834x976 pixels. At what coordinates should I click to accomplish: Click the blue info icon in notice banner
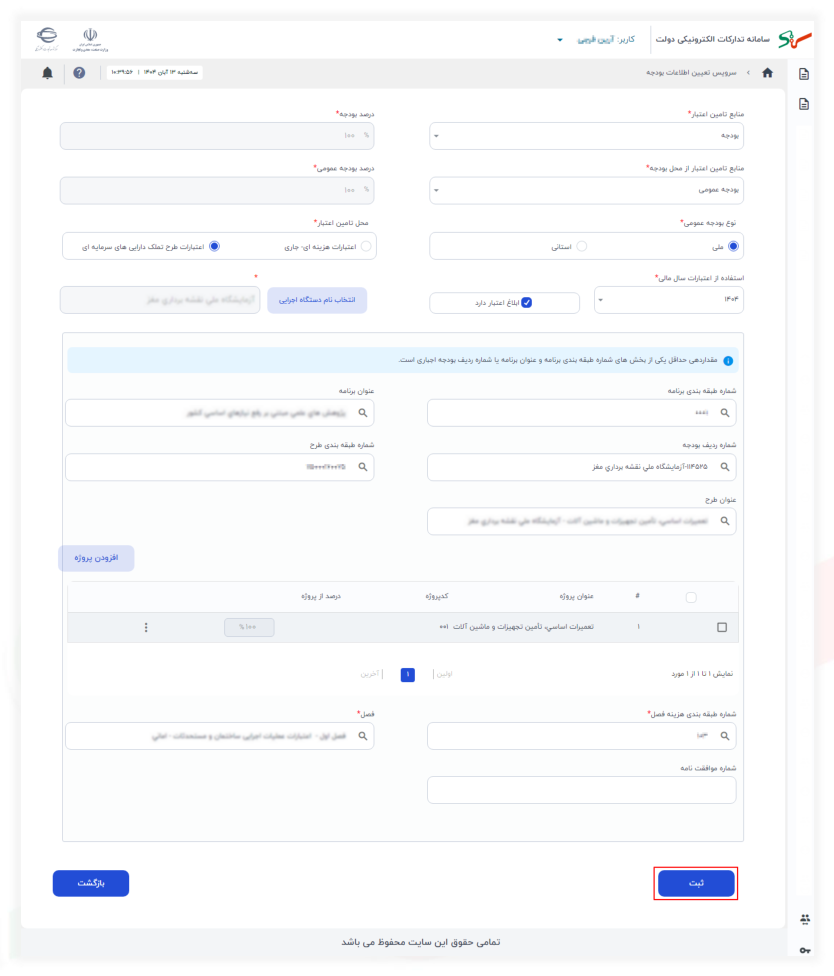(728, 361)
